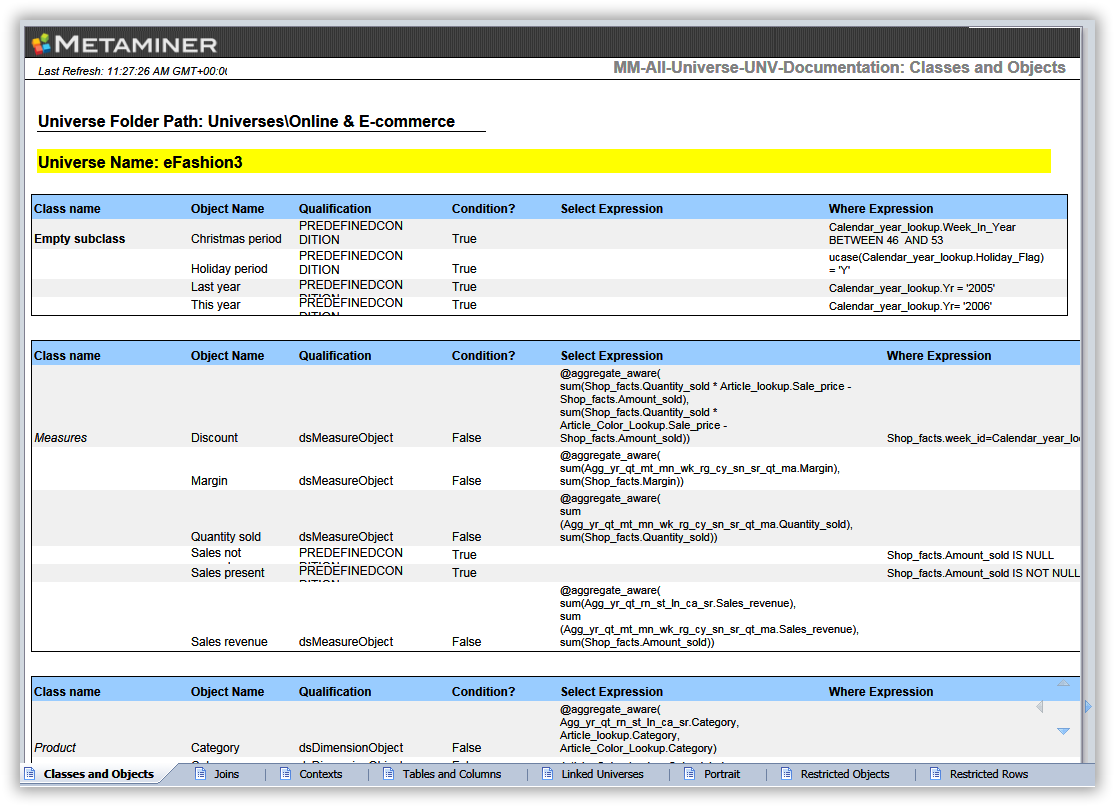Select the Sales revenue object name
The image size is (1115, 807).
pos(229,641)
